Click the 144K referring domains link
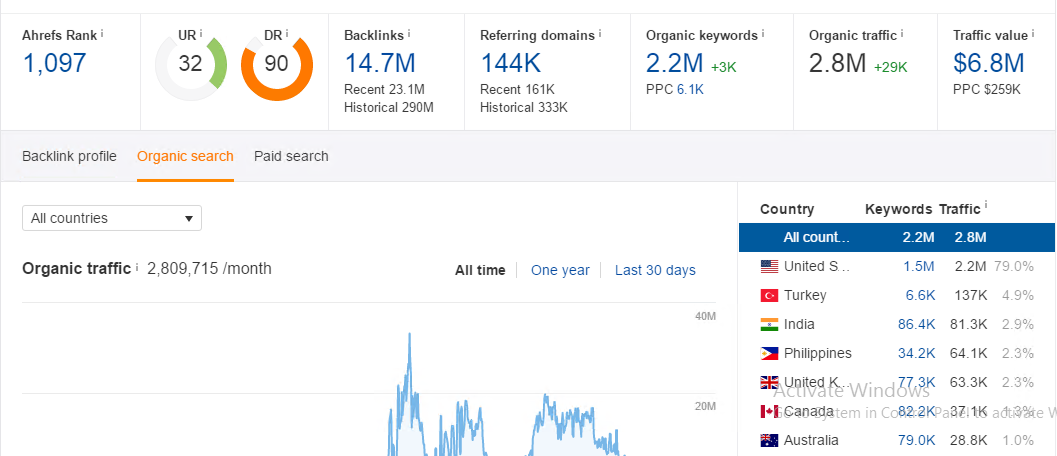Viewport: 1057px width, 456px height. (x=510, y=64)
